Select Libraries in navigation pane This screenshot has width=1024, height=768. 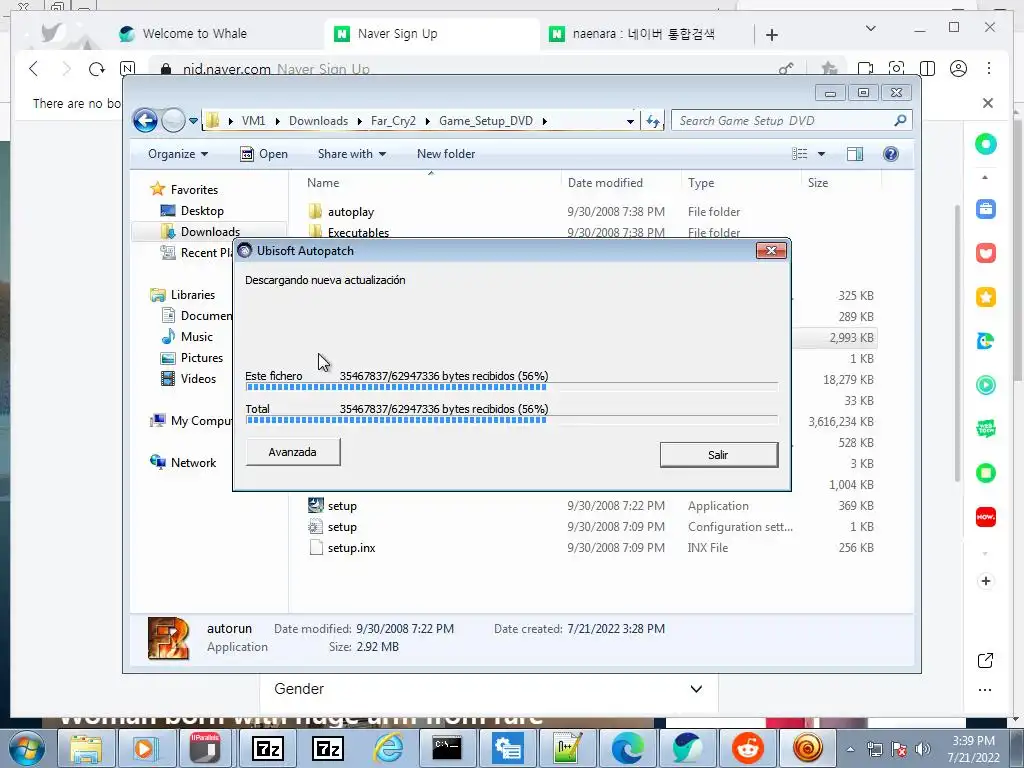tap(192, 295)
